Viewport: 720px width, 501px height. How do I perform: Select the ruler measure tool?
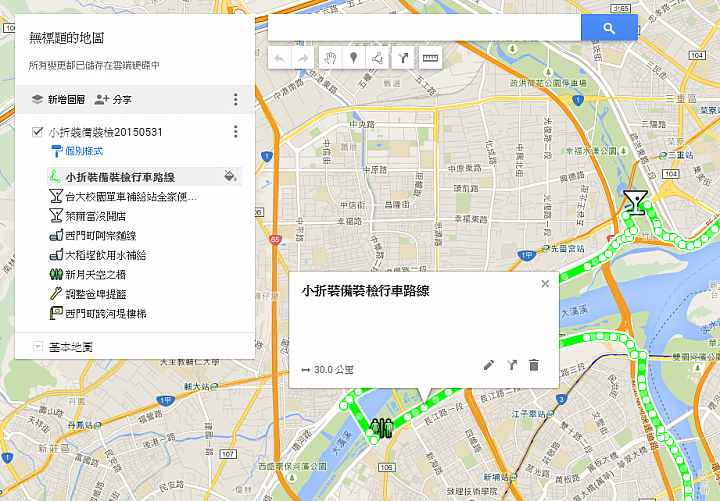tap(430, 58)
